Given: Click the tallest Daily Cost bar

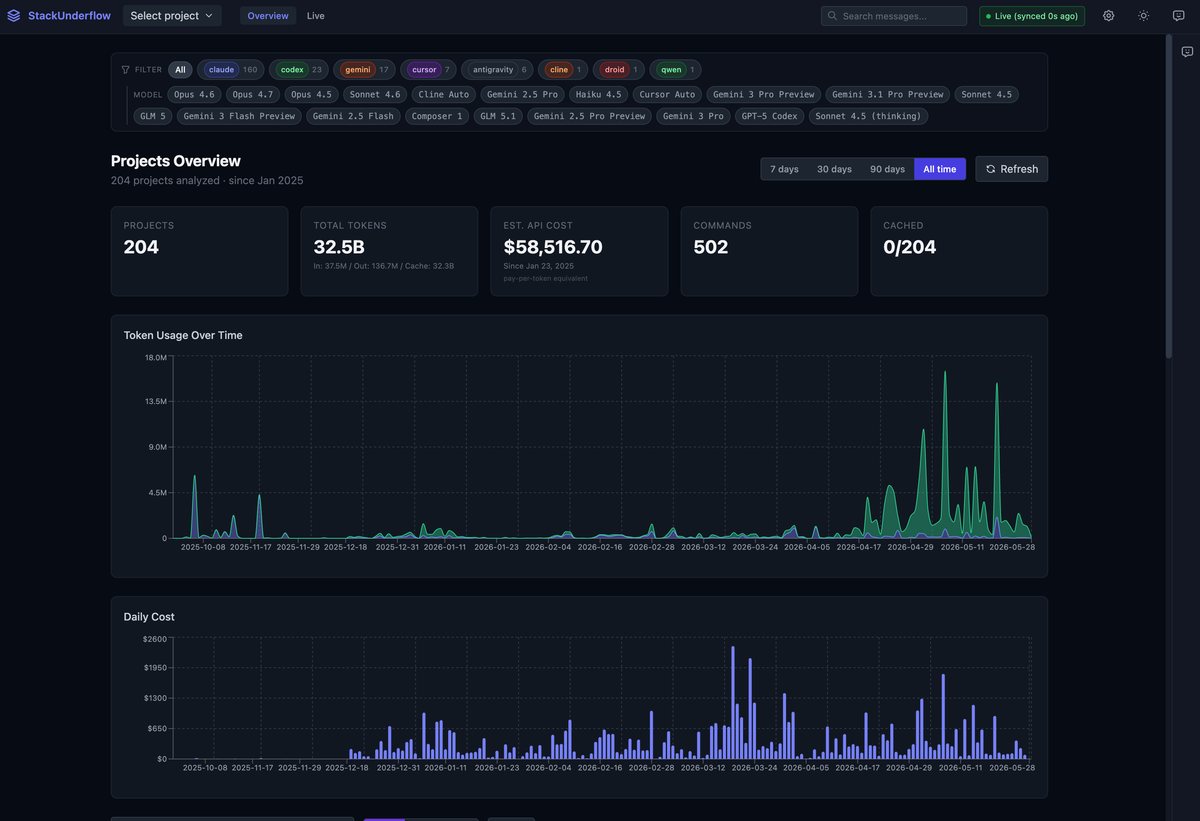Looking at the screenshot, I should tap(733, 701).
